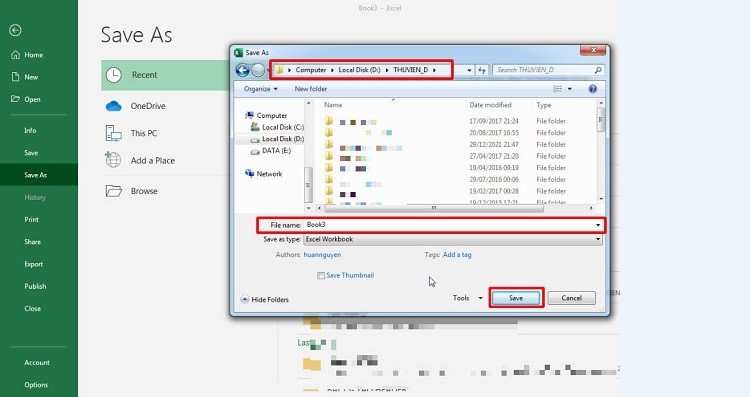
Task: Click the change view icon
Action: pos(558,89)
